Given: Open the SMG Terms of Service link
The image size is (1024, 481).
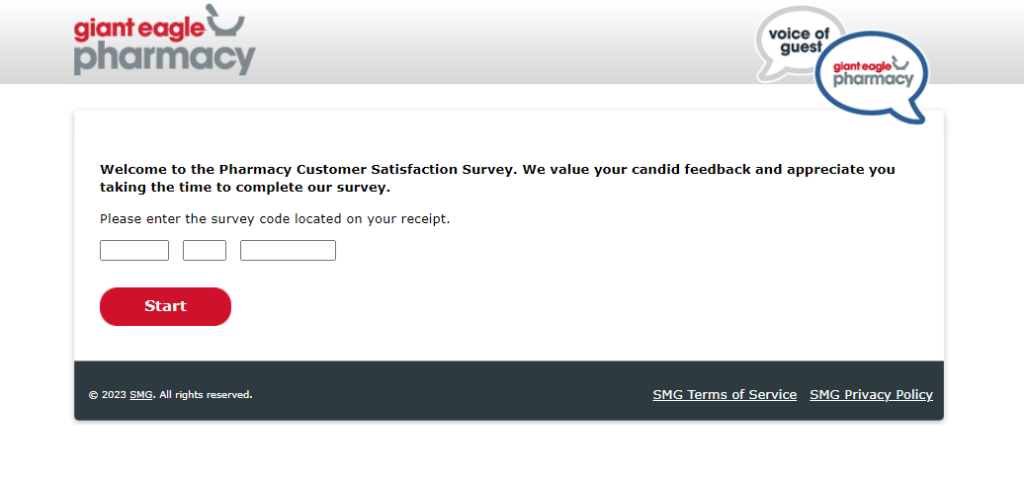Looking at the screenshot, I should 725,395.
